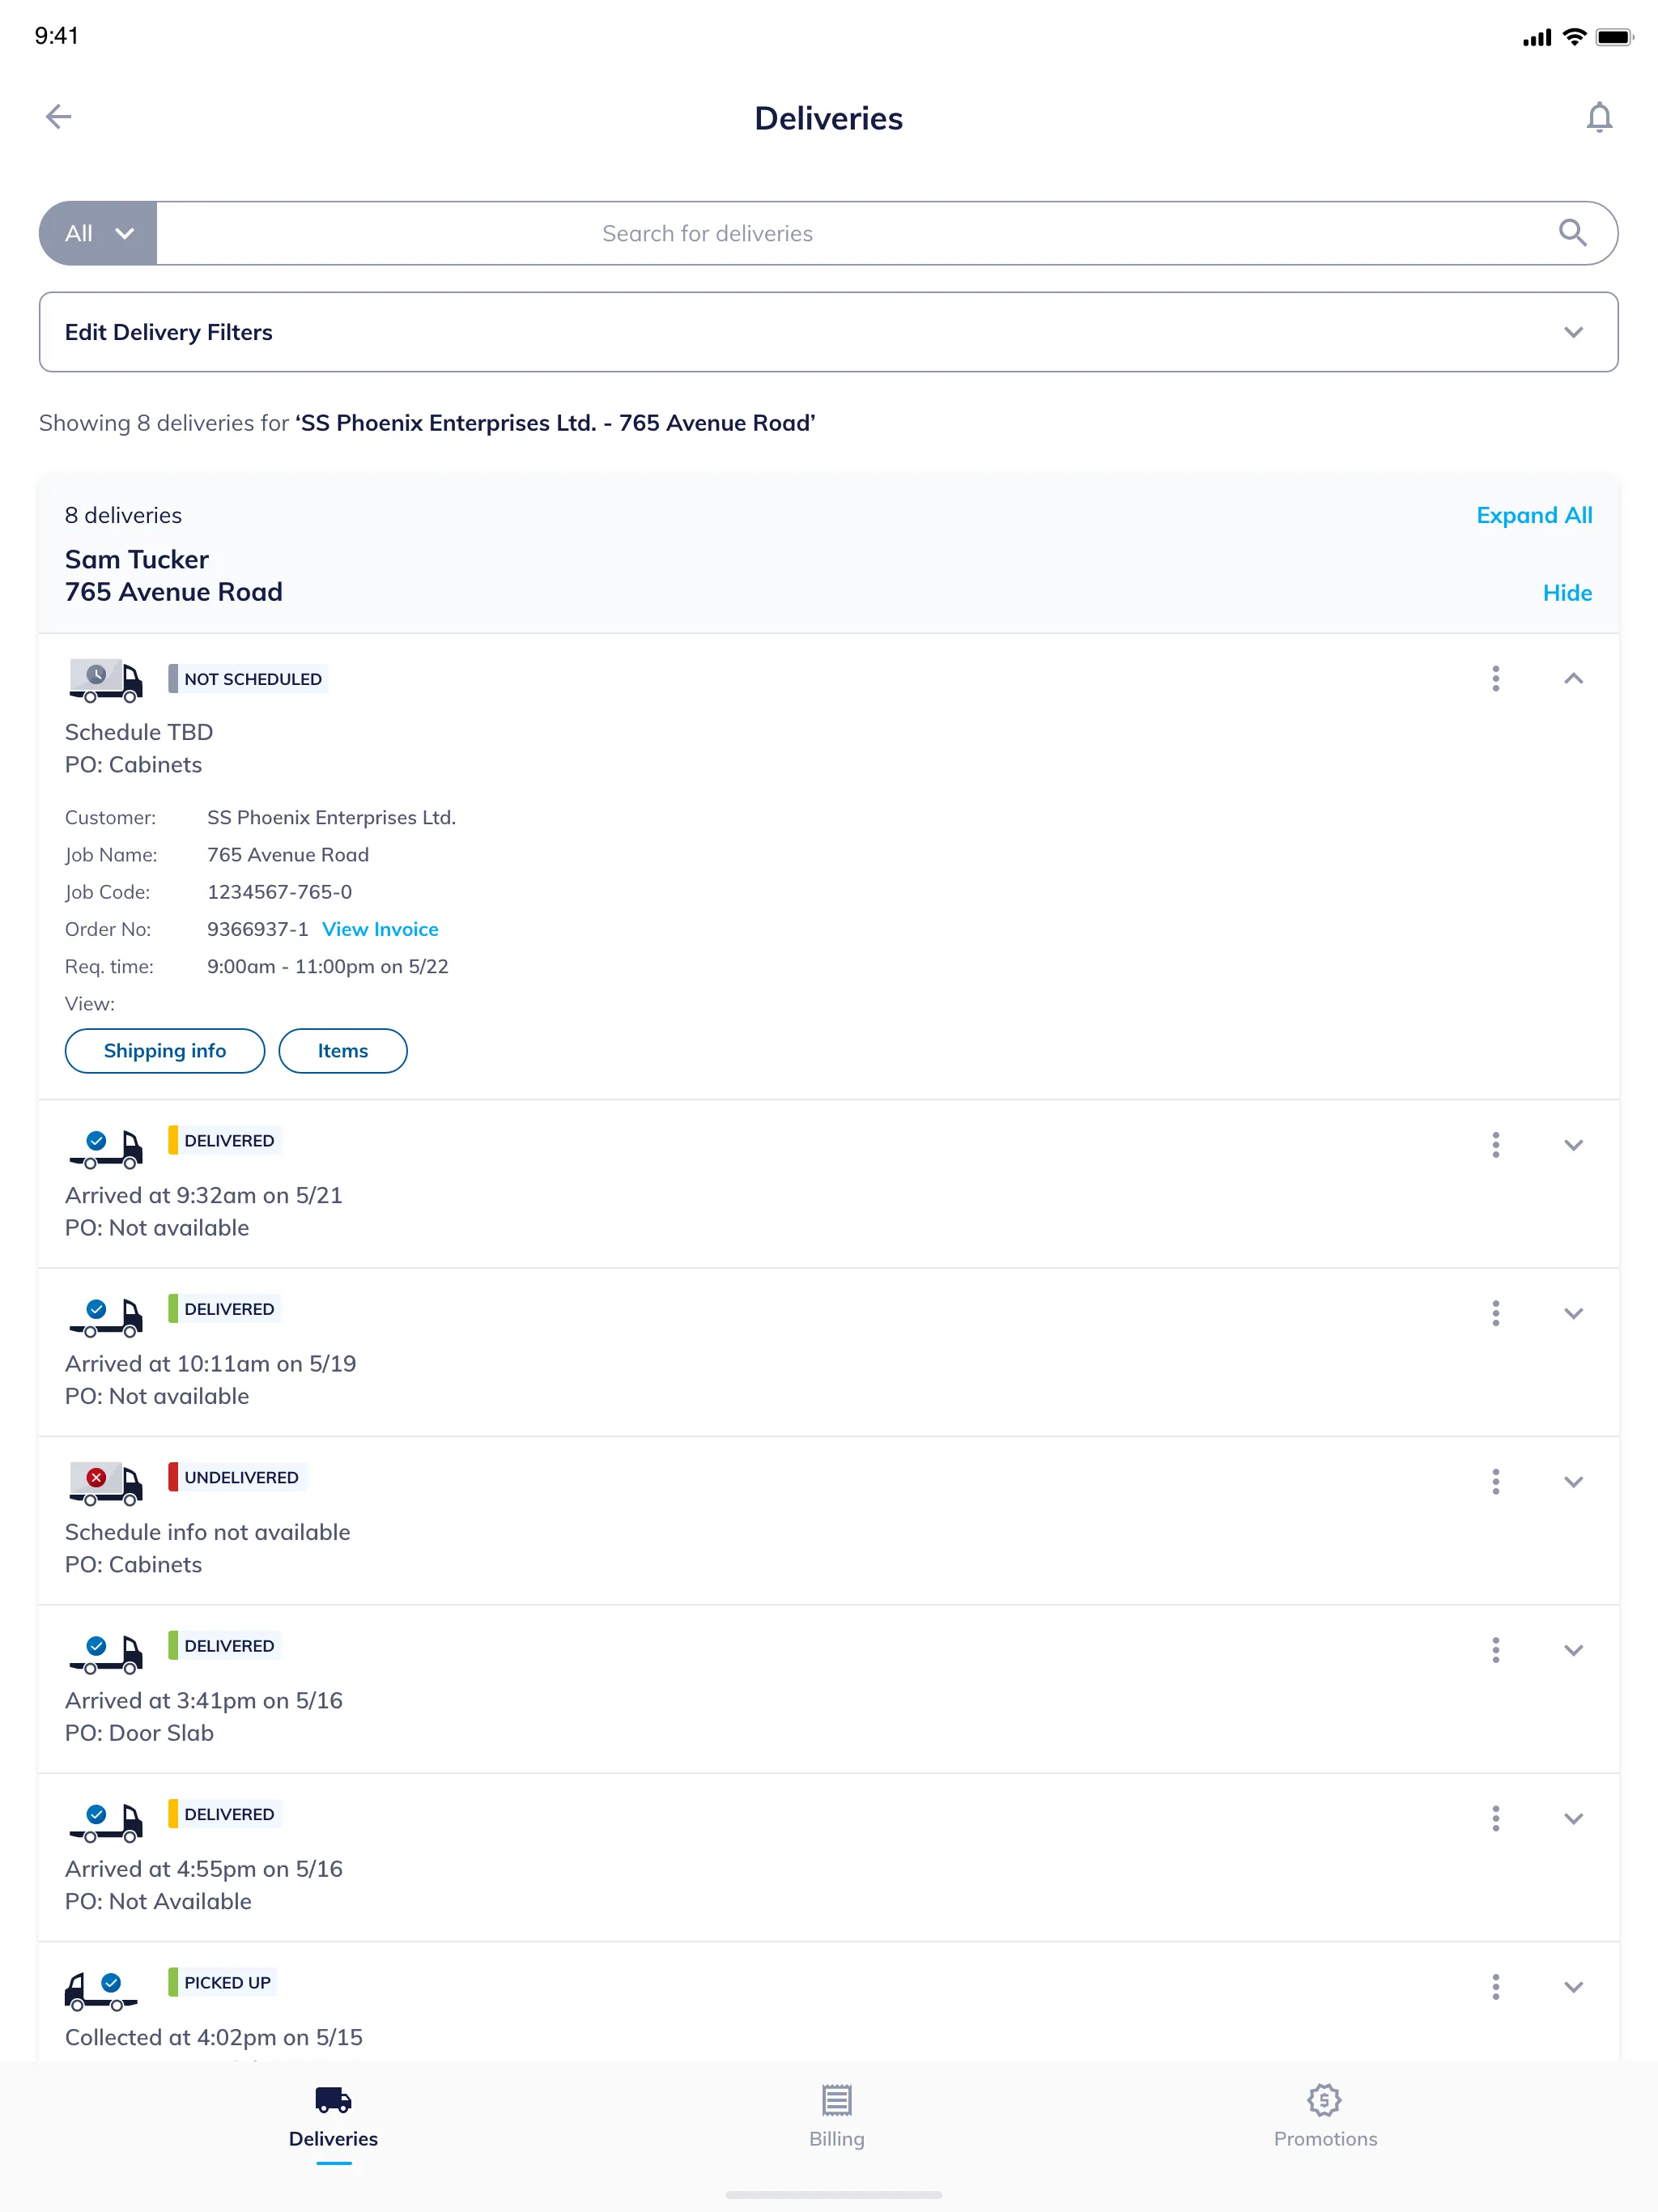Search for a specific delivery
The image size is (1658, 2212).
(x=882, y=233)
